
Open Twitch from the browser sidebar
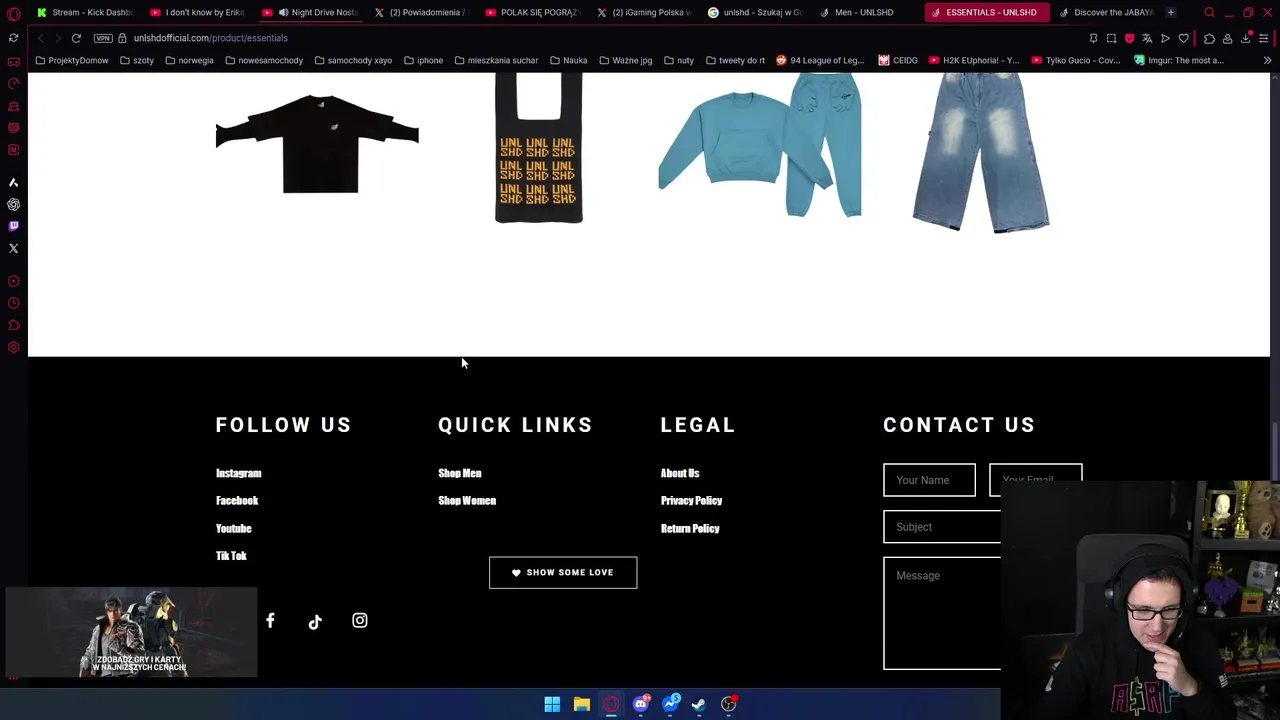[x=13, y=226]
